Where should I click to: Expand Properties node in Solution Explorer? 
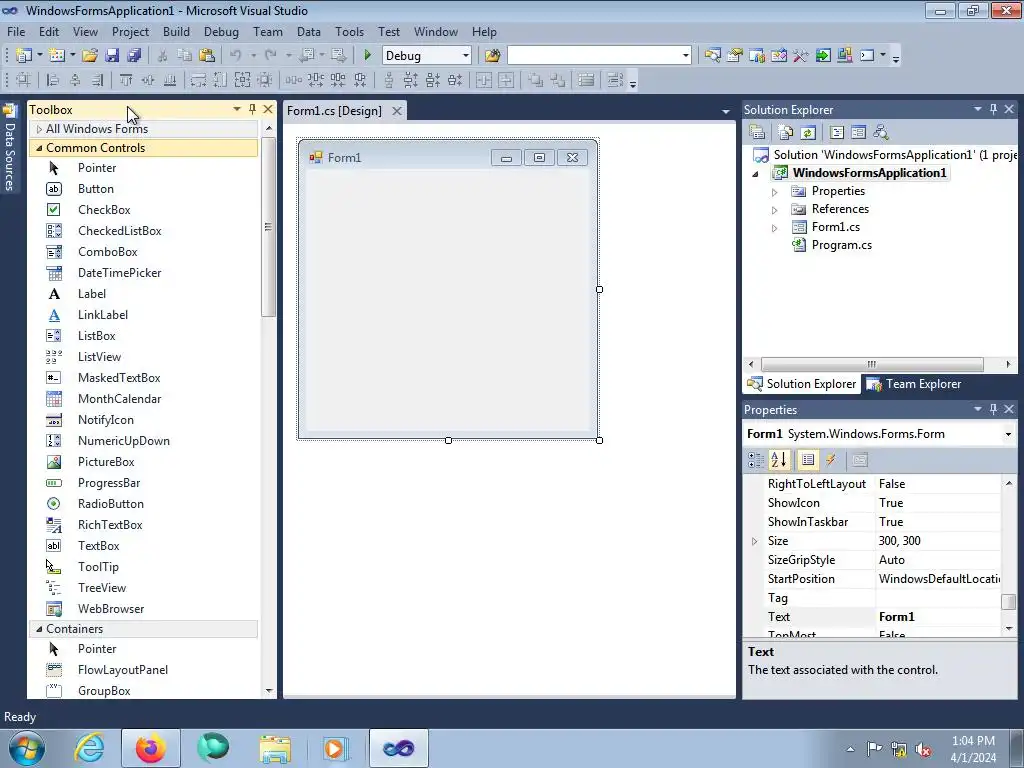775,192
